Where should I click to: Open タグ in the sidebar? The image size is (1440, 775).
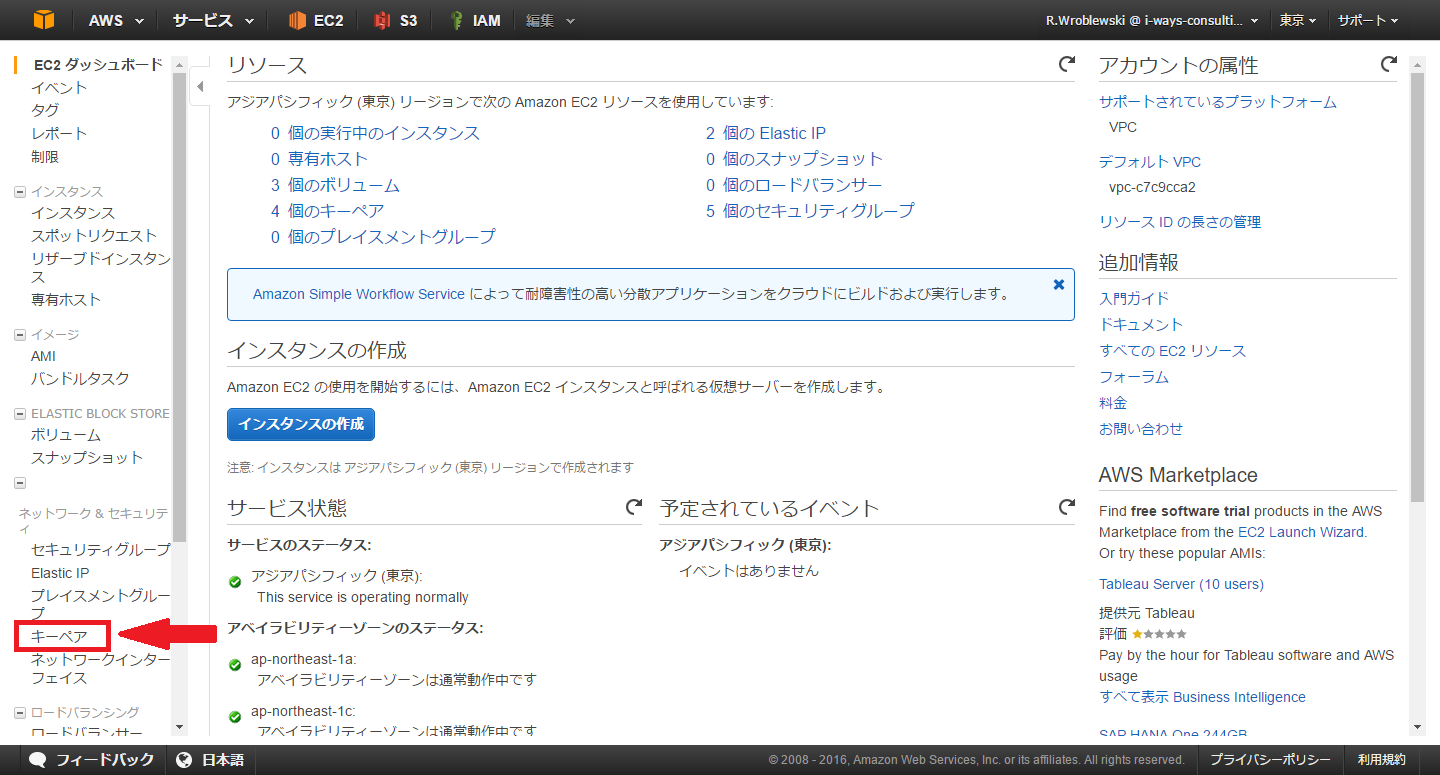pos(45,110)
